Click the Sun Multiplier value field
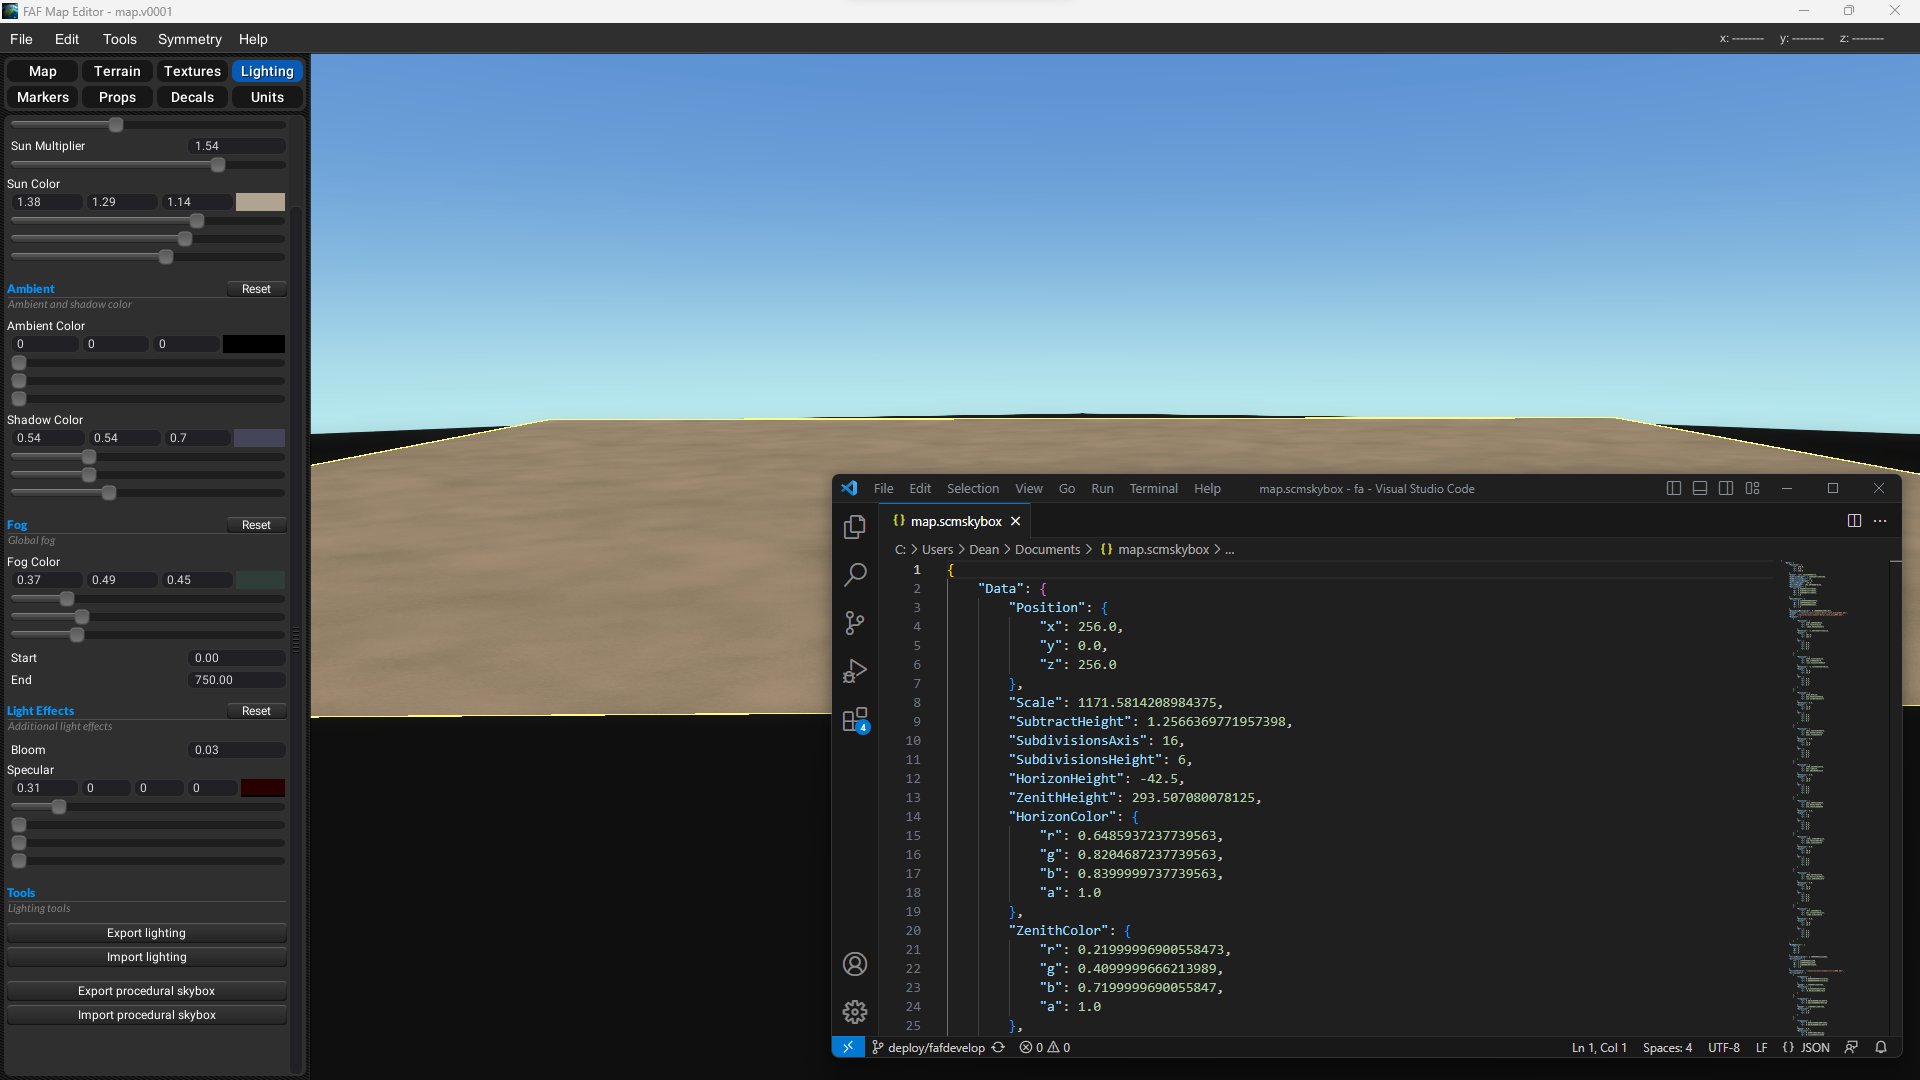Viewport: 1920px width, 1080px height. click(237, 146)
